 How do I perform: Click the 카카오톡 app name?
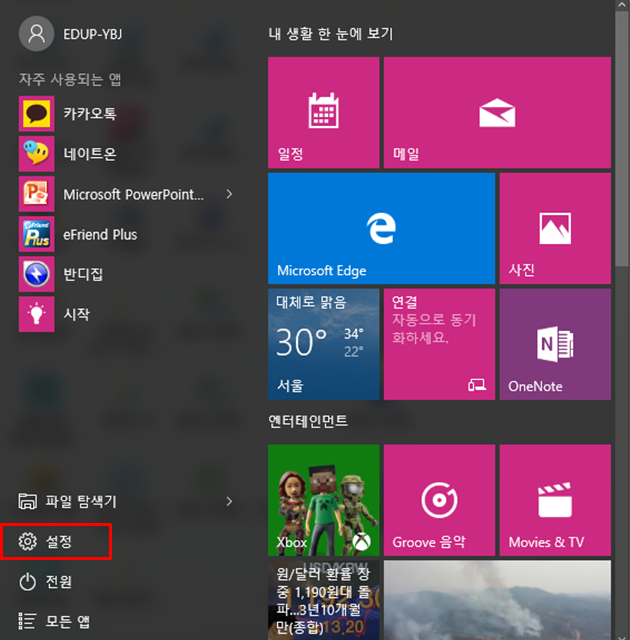(x=90, y=113)
